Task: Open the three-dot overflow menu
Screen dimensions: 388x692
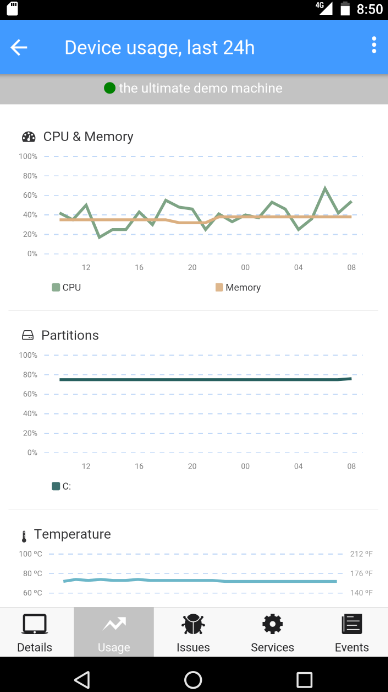Action: point(374,45)
